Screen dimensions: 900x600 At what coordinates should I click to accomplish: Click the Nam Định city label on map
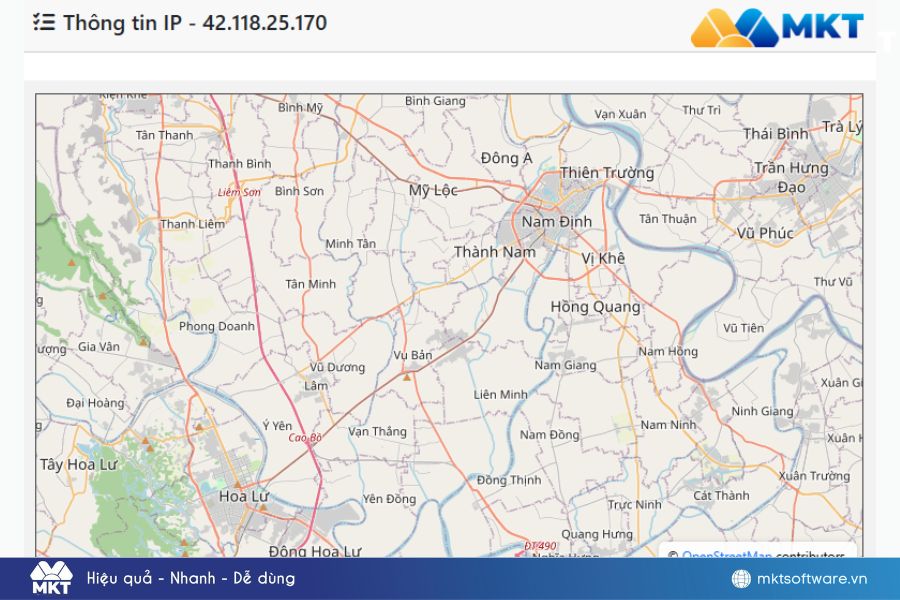point(556,221)
